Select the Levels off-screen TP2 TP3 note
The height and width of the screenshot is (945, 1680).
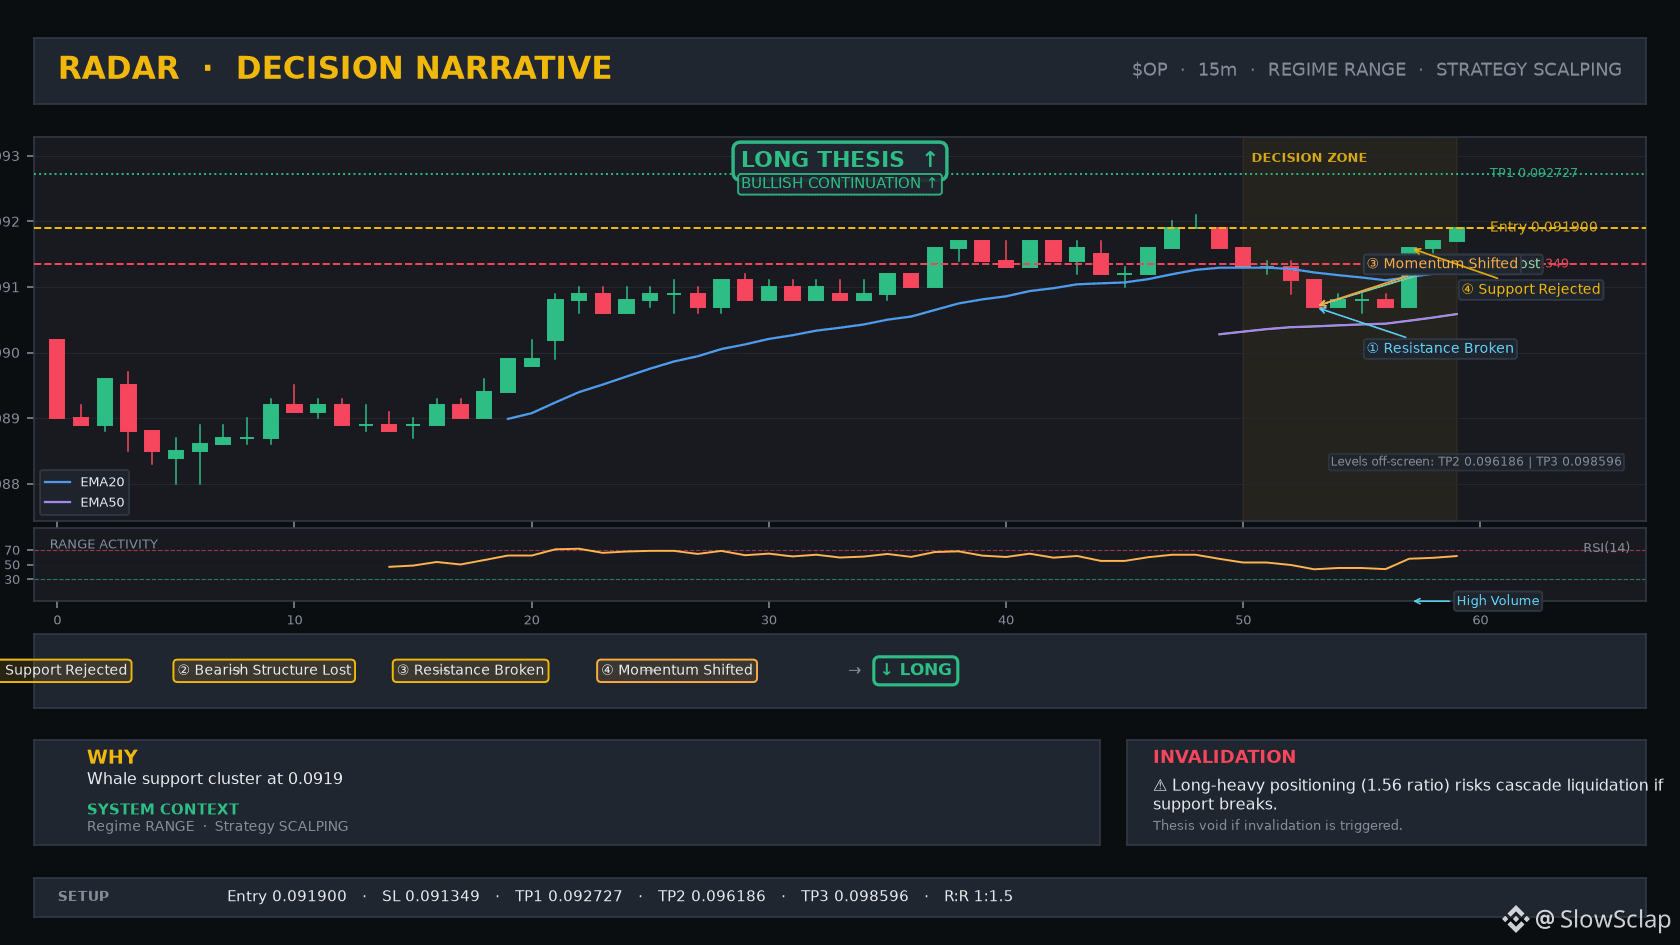click(1476, 462)
